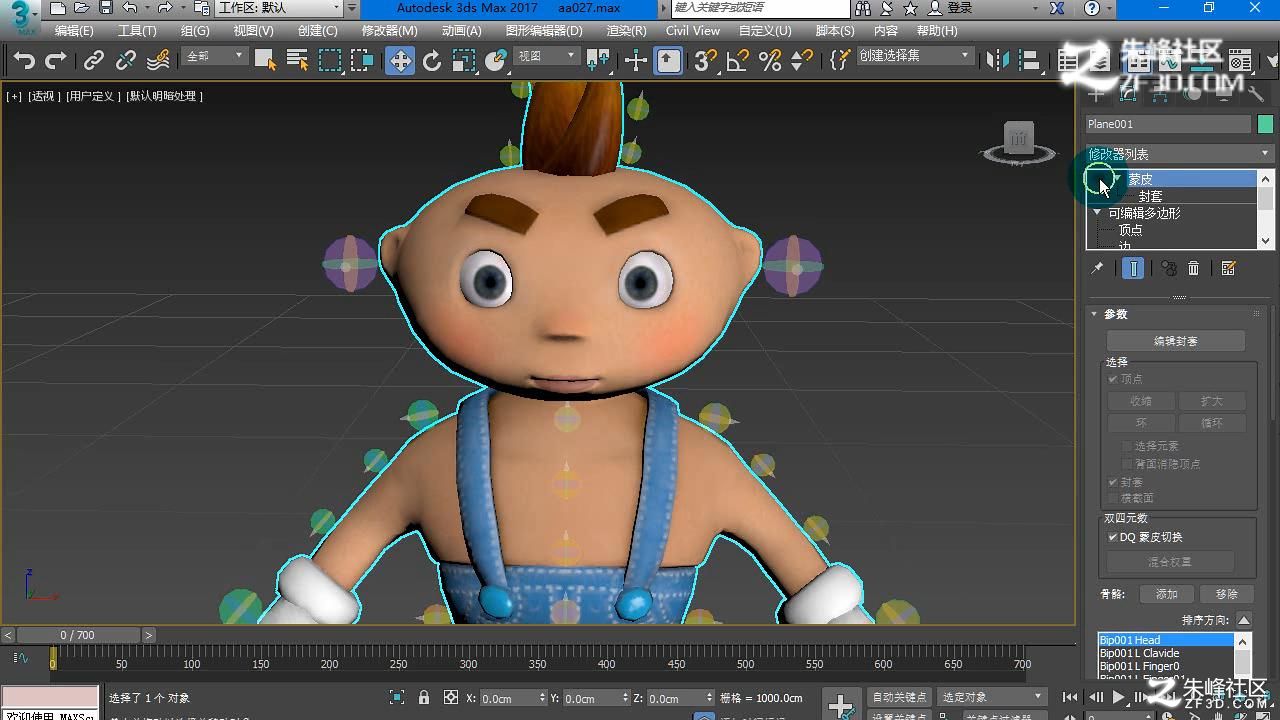Click the Undo arrow in main toolbar
The width and height of the screenshot is (1280, 720).
click(x=24, y=61)
